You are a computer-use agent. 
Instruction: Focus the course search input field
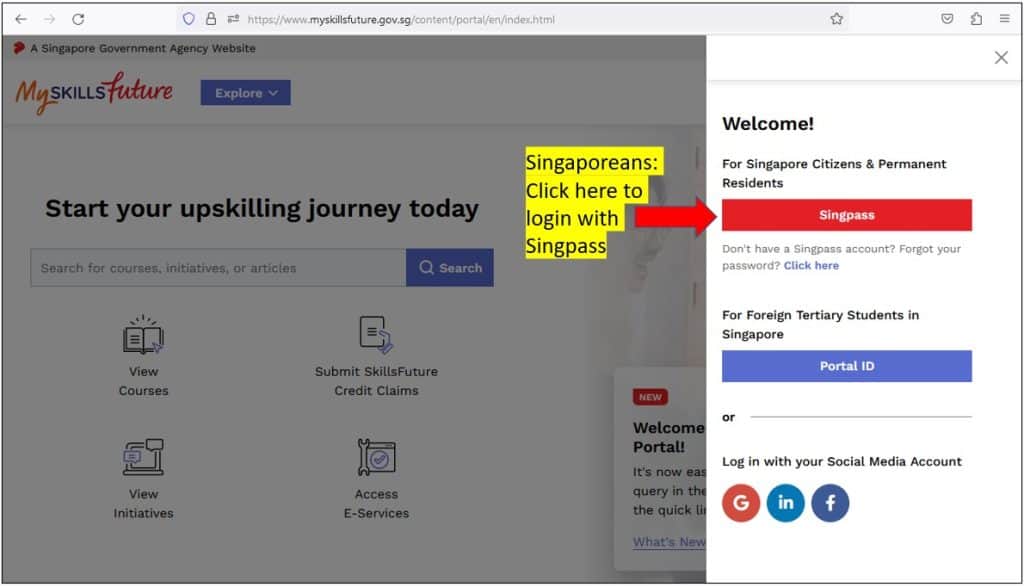point(218,268)
